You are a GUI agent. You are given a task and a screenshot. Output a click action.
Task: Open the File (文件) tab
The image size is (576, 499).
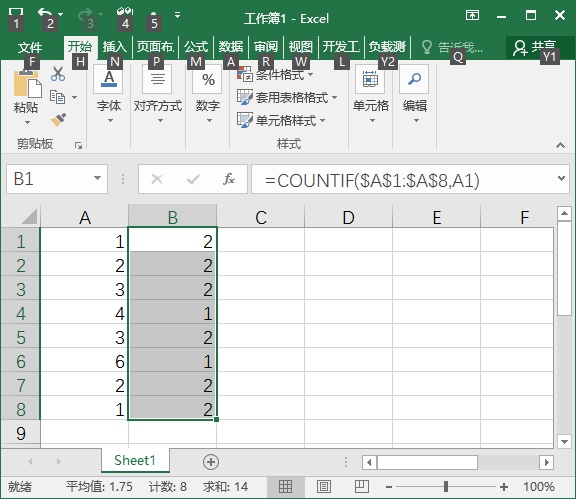tap(30, 47)
